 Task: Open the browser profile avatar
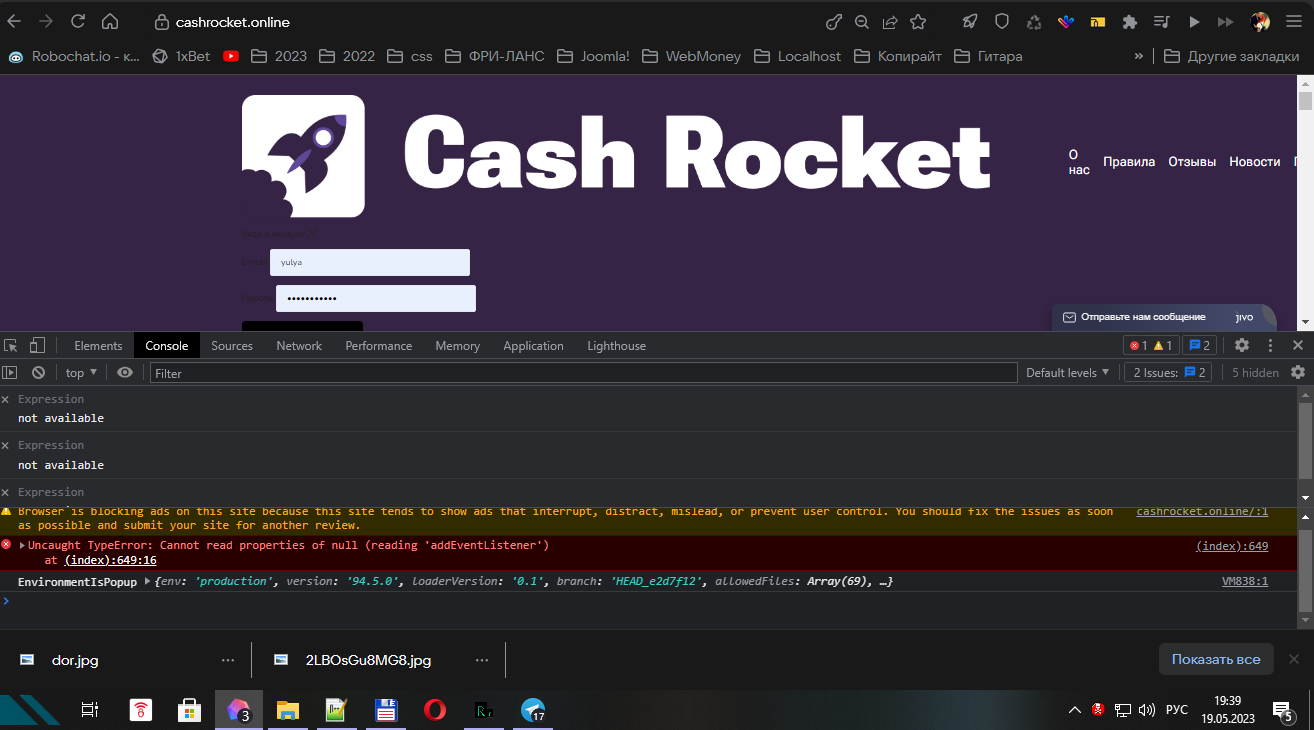pyautogui.click(x=1260, y=21)
